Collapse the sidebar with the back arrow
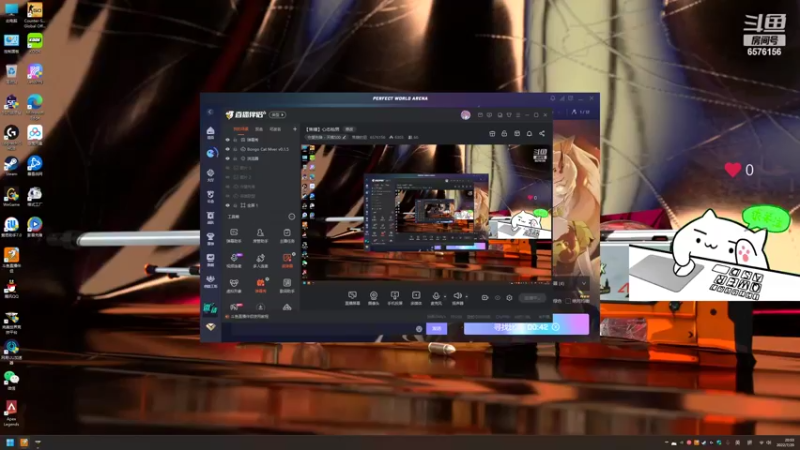 (x=210, y=112)
